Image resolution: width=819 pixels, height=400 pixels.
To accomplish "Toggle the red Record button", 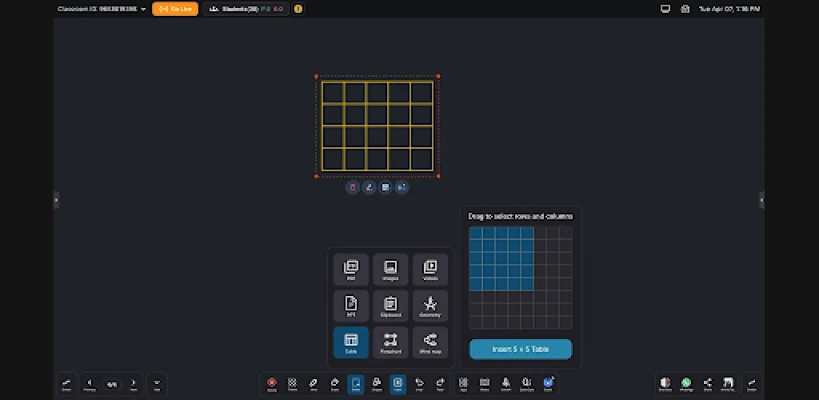I will point(272,383).
